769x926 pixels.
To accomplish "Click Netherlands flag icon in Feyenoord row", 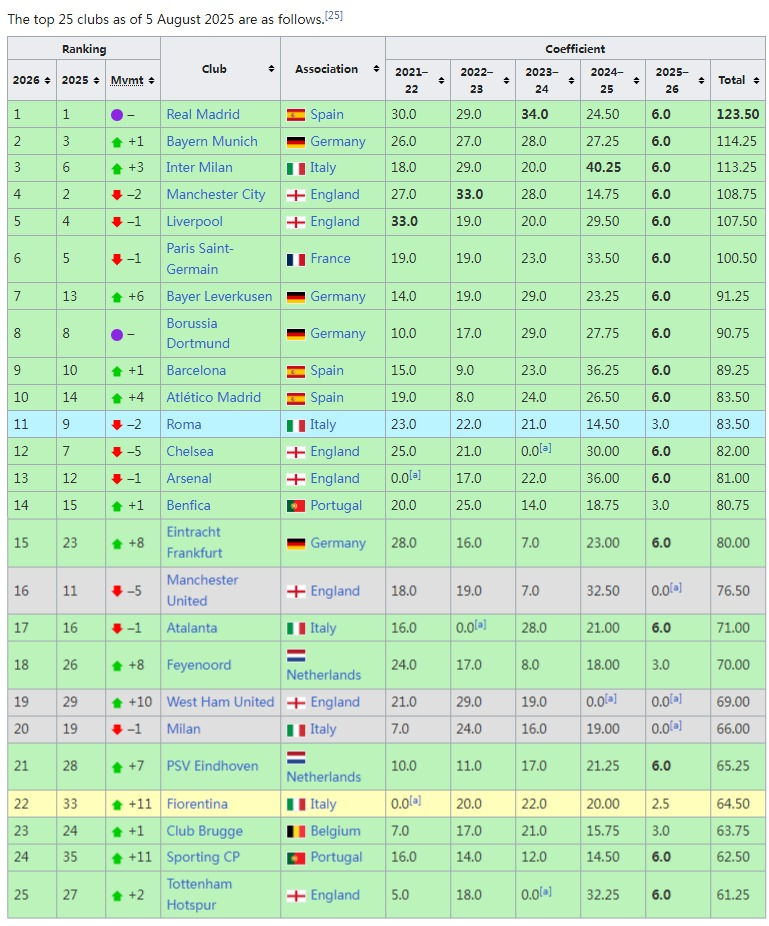I will pos(296,656).
